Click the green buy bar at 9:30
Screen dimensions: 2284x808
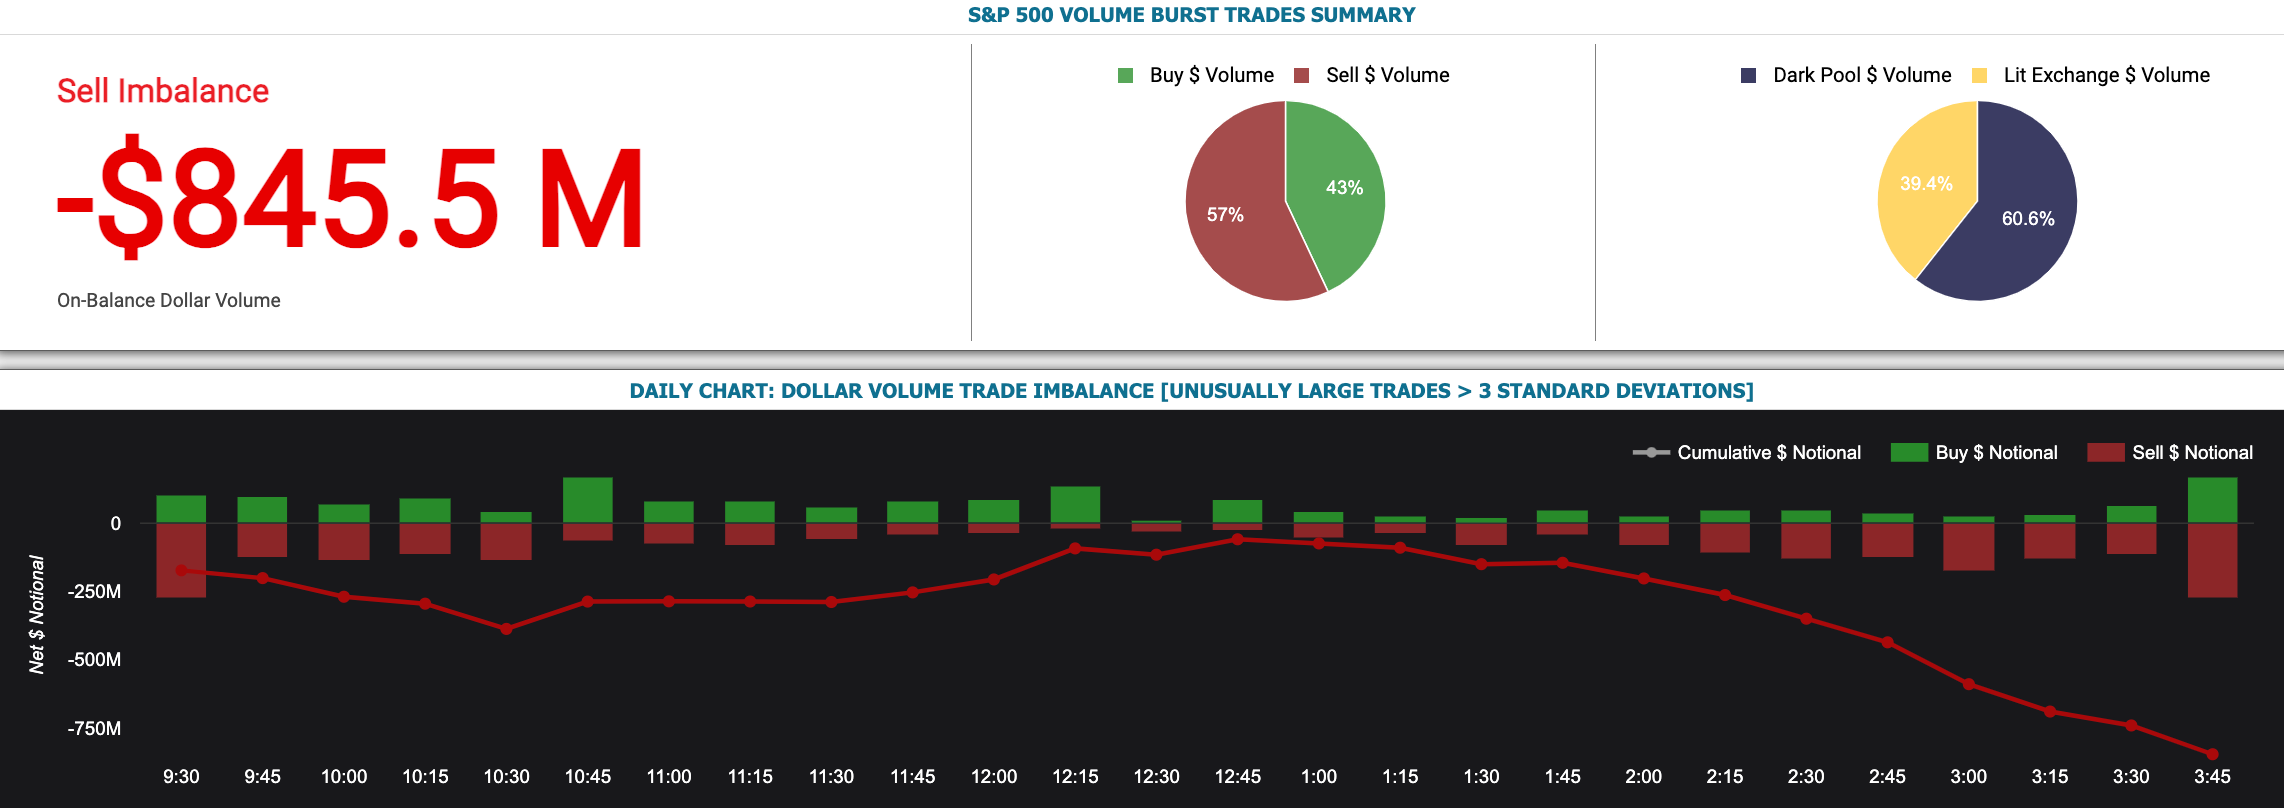tap(181, 509)
